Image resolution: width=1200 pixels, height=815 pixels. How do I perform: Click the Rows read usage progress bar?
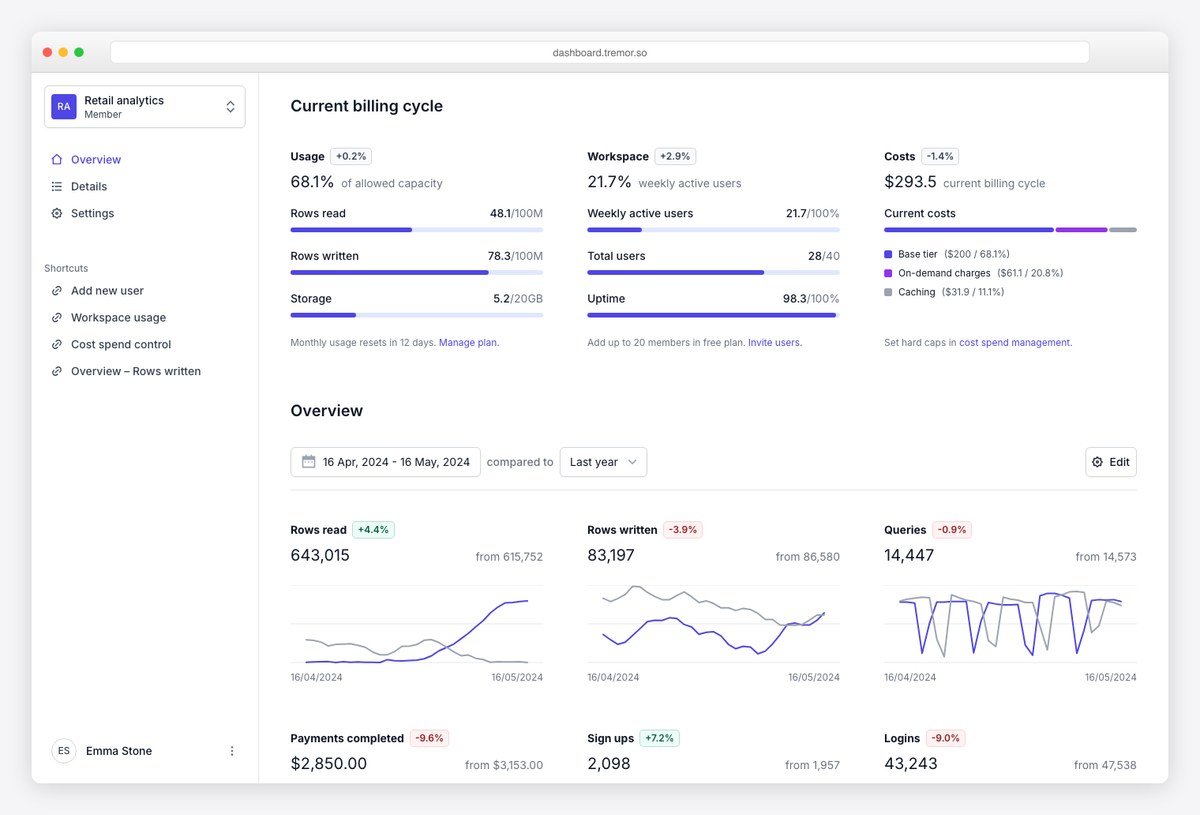click(x=417, y=230)
